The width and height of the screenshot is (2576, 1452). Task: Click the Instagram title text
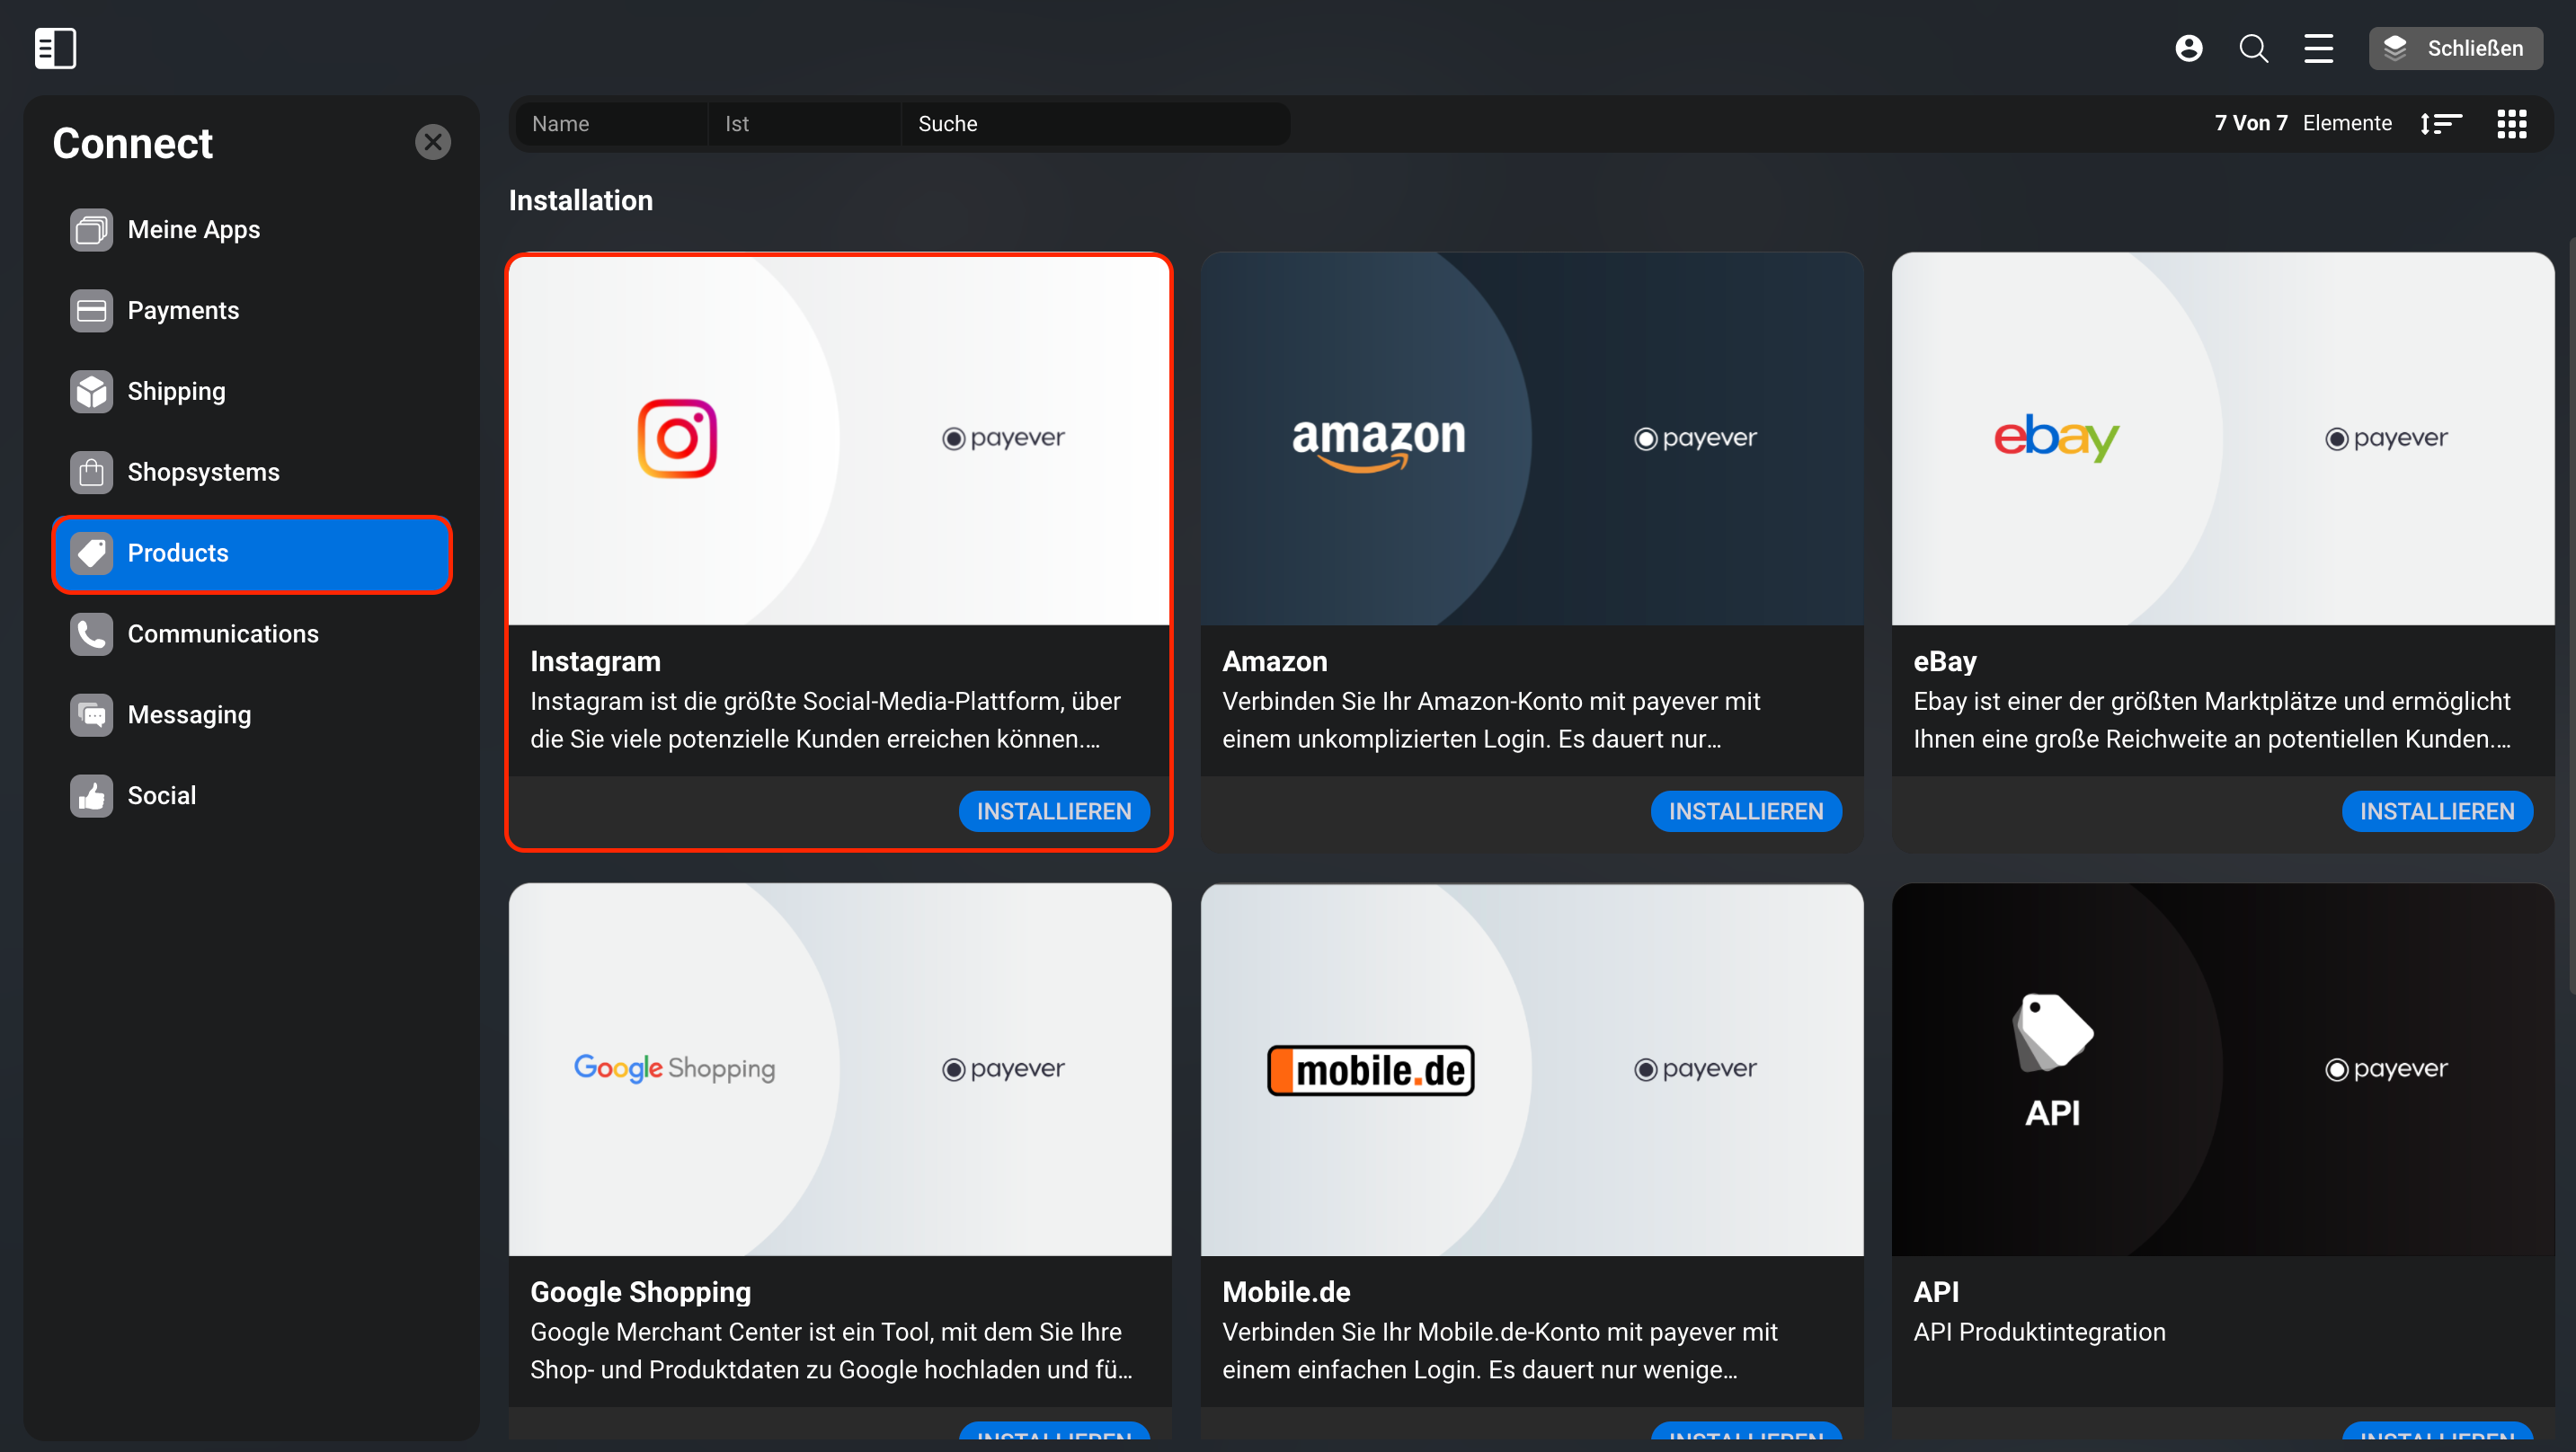[x=595, y=661]
